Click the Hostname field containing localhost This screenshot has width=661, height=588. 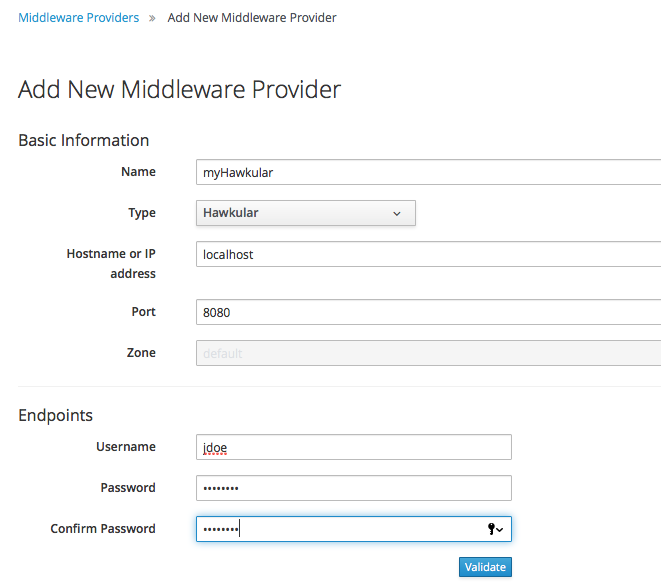[428, 254]
